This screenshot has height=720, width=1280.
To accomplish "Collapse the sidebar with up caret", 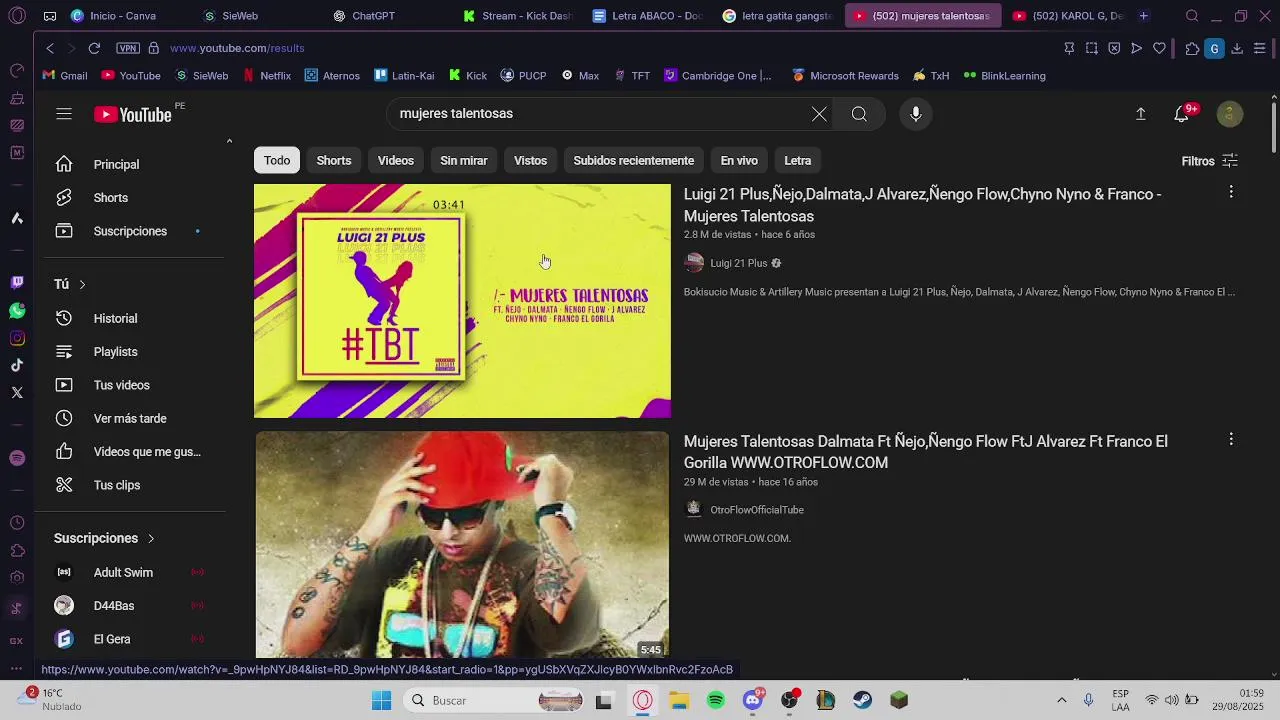I will point(229,141).
